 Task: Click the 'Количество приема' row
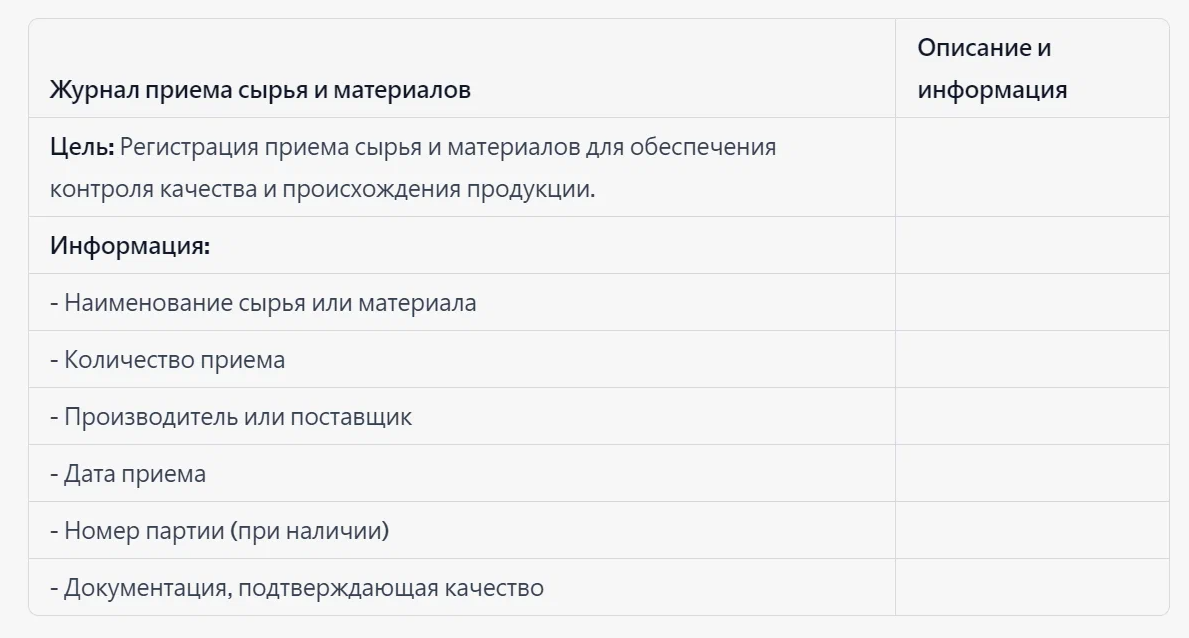168,360
